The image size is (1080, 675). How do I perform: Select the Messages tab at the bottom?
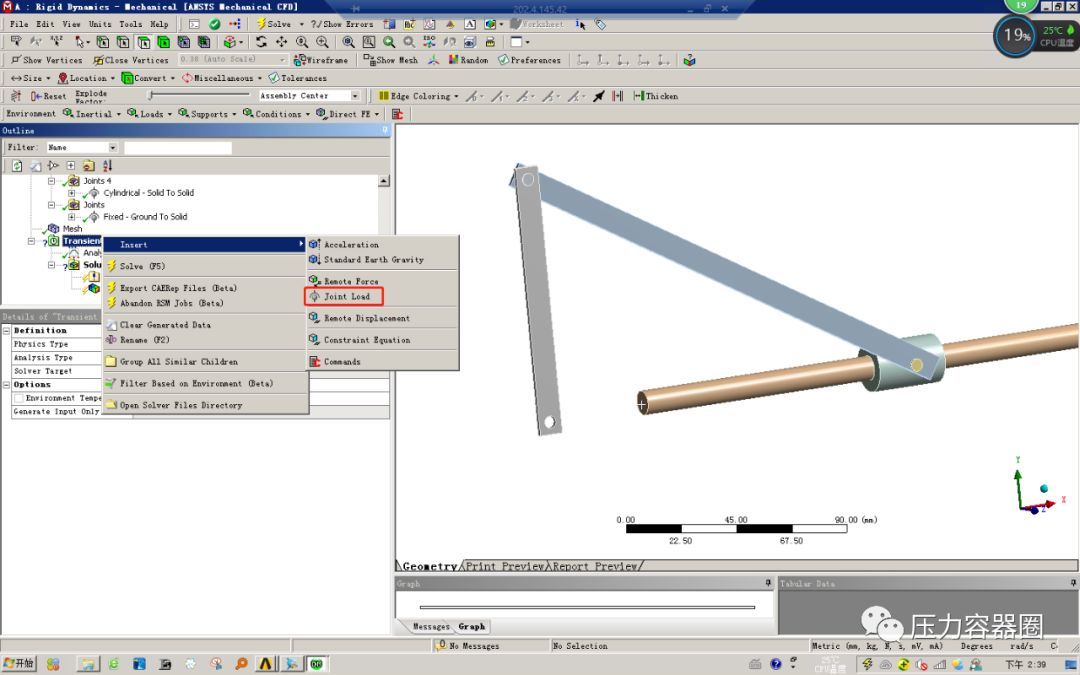click(430, 627)
